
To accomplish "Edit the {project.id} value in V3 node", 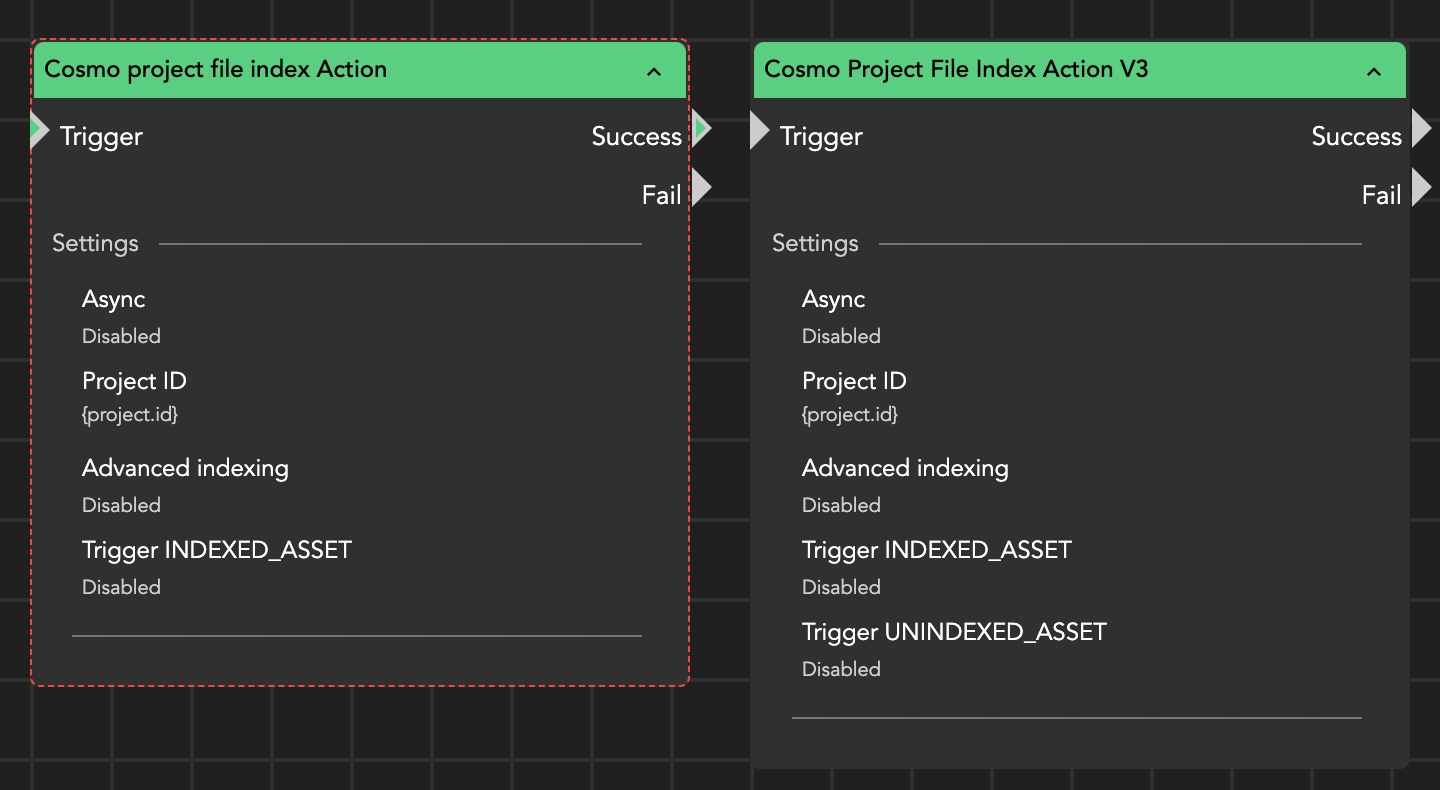I will [x=850, y=414].
